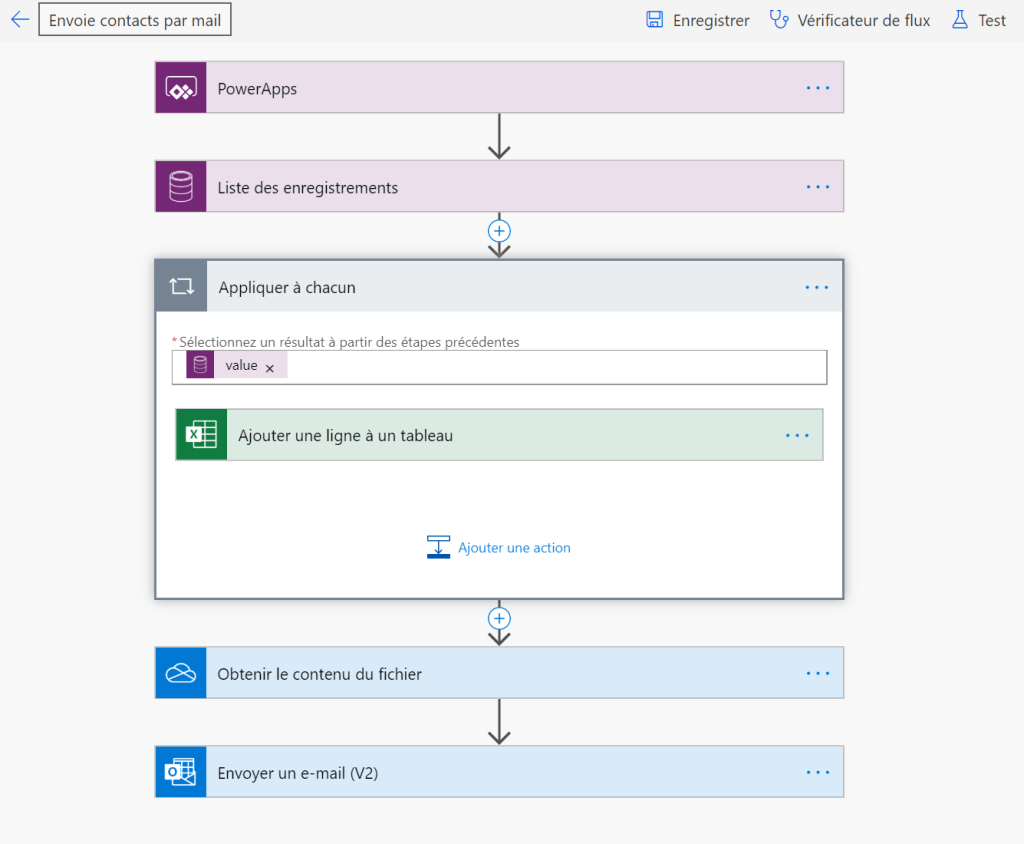Click the plus button below Liste des enregistrements

click(499, 231)
